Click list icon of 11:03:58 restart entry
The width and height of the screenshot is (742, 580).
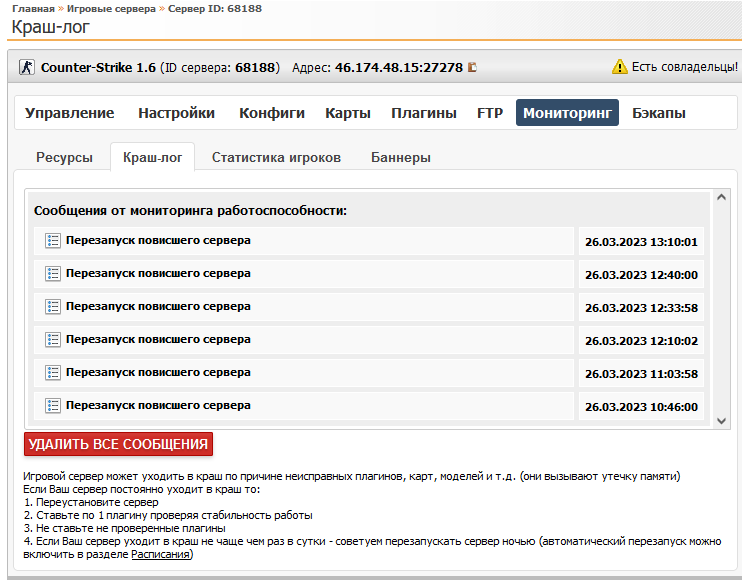[53, 372]
